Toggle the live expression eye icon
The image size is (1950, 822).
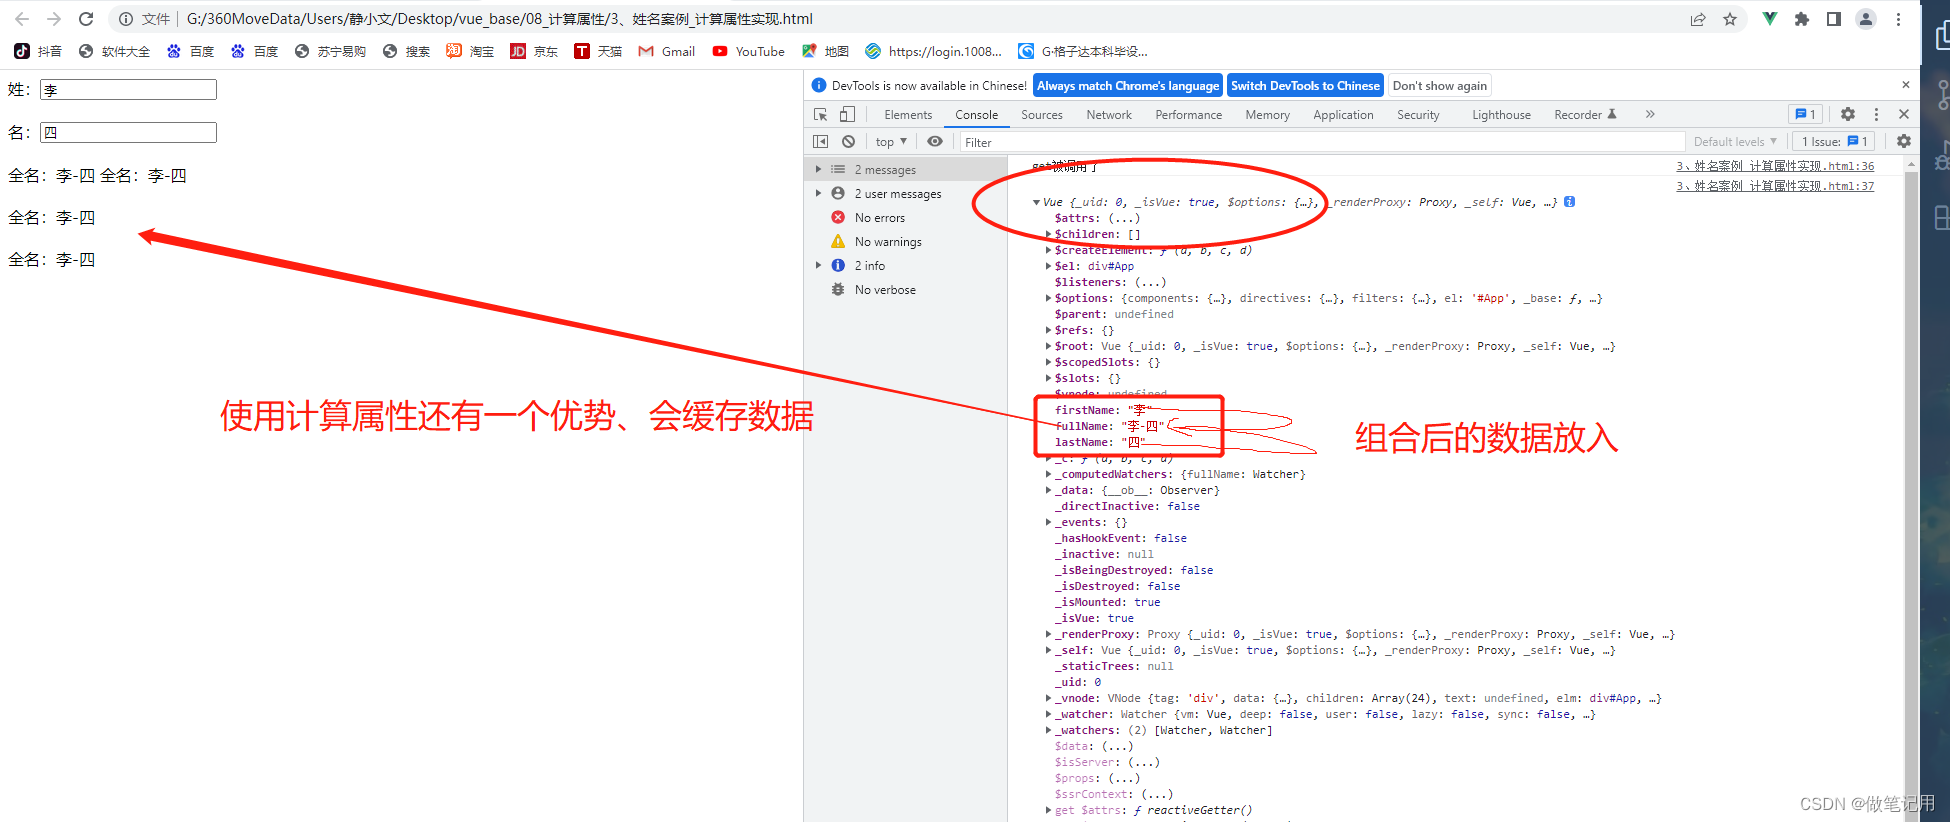pyautogui.click(x=935, y=141)
